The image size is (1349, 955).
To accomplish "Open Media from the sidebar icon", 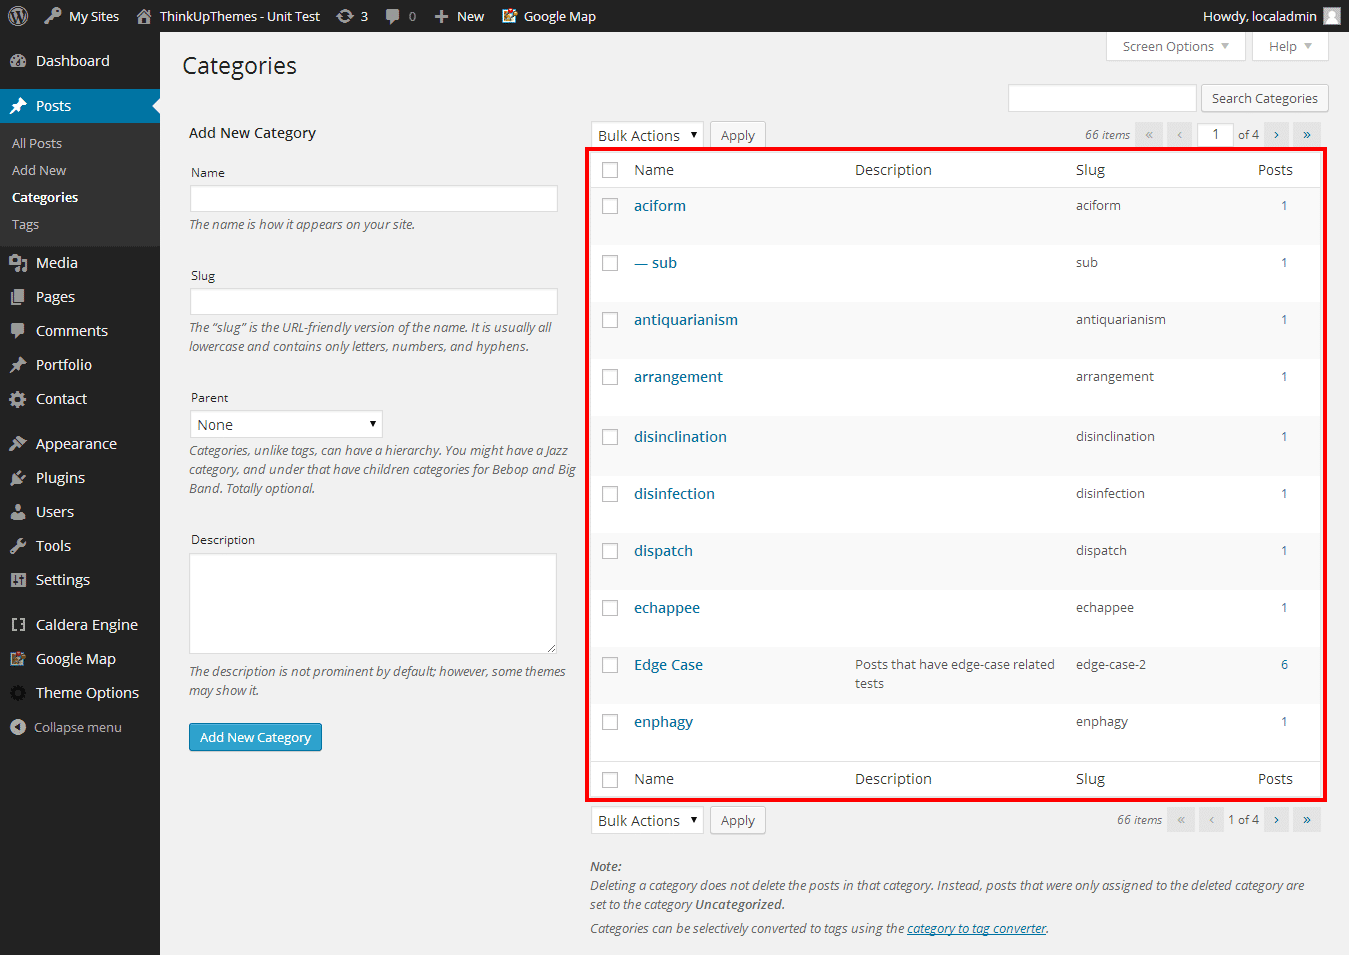I will click(18, 263).
